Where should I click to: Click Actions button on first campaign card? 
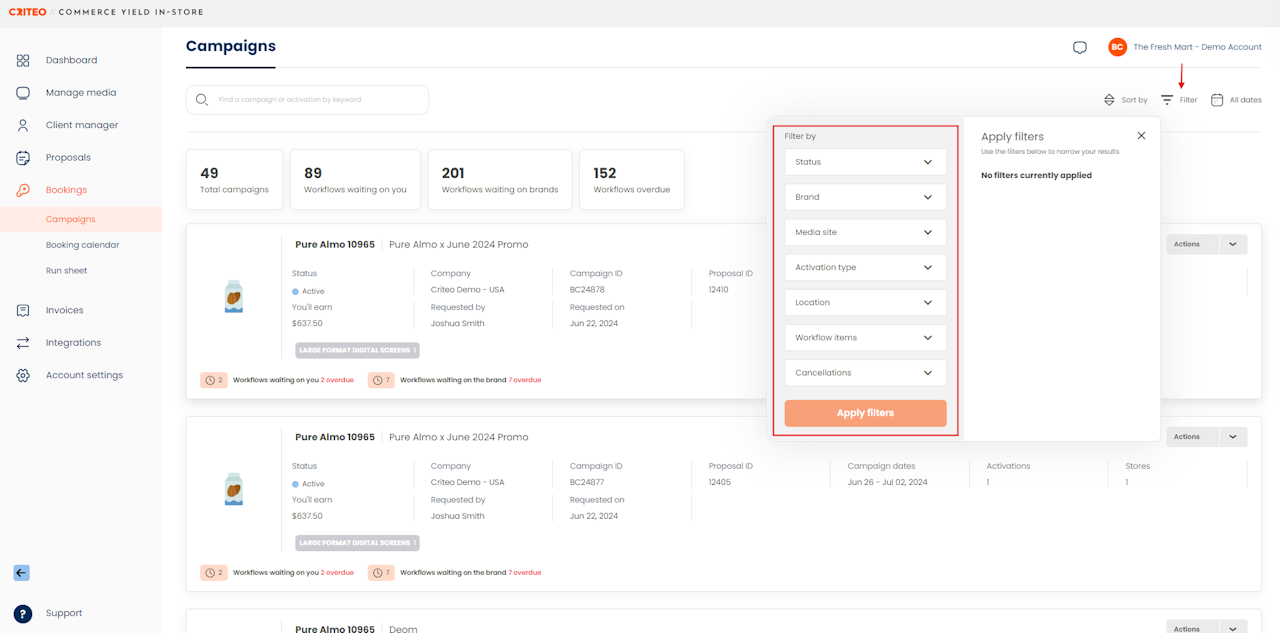click(1192, 244)
